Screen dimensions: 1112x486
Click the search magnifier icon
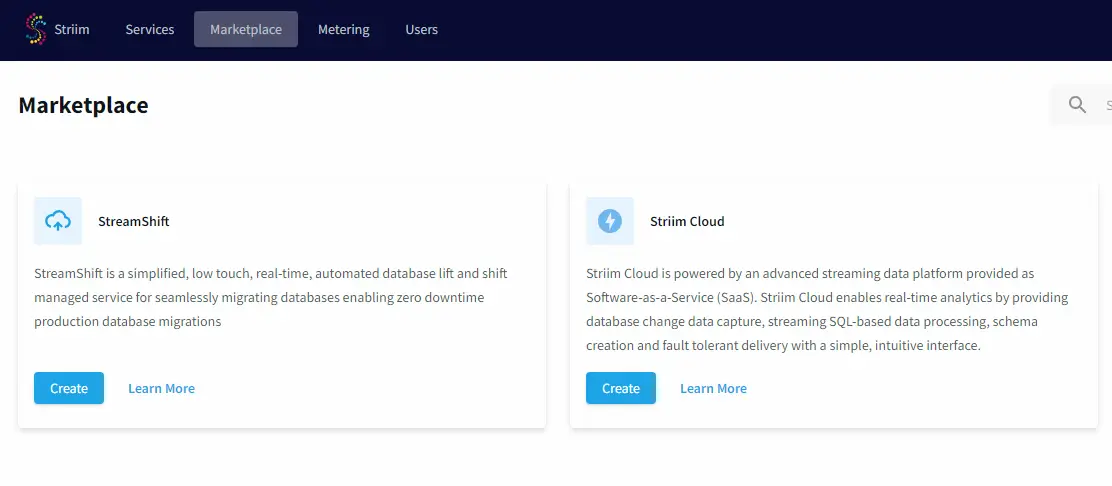point(1077,105)
